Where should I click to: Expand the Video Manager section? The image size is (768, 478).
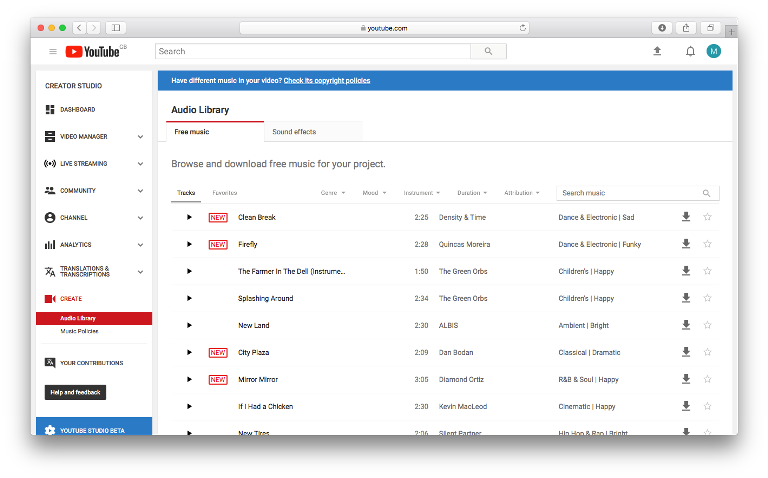(141, 137)
